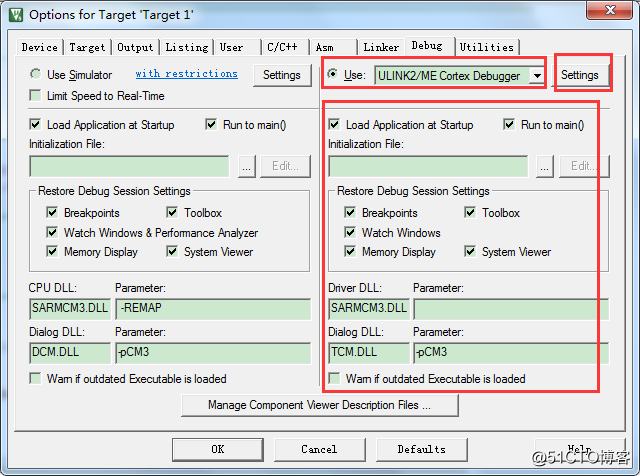Screen dimensions: 640x476
Task: Browse for debugger initialization file
Action: [544, 166]
